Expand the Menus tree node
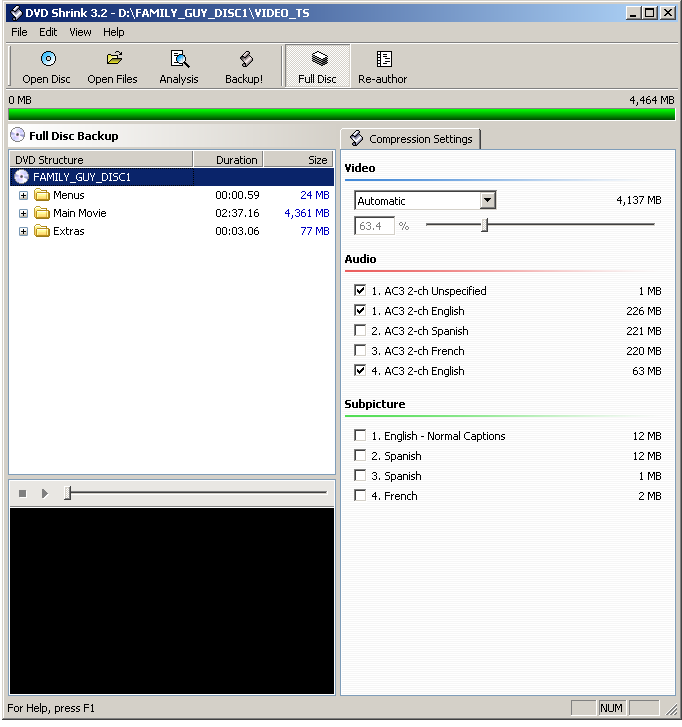 (x=23, y=195)
